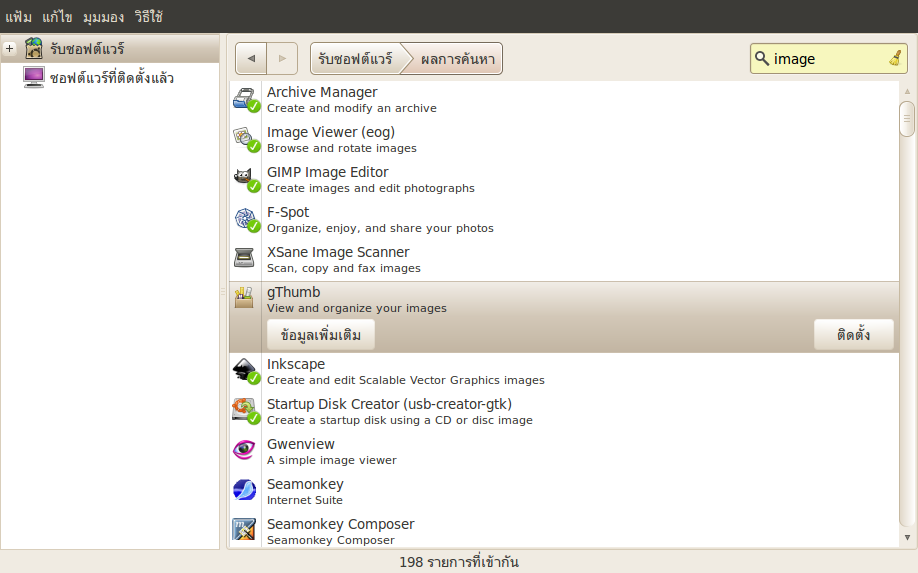Clear search with the broom icon
Screen dimensions: 918x573
point(895,58)
